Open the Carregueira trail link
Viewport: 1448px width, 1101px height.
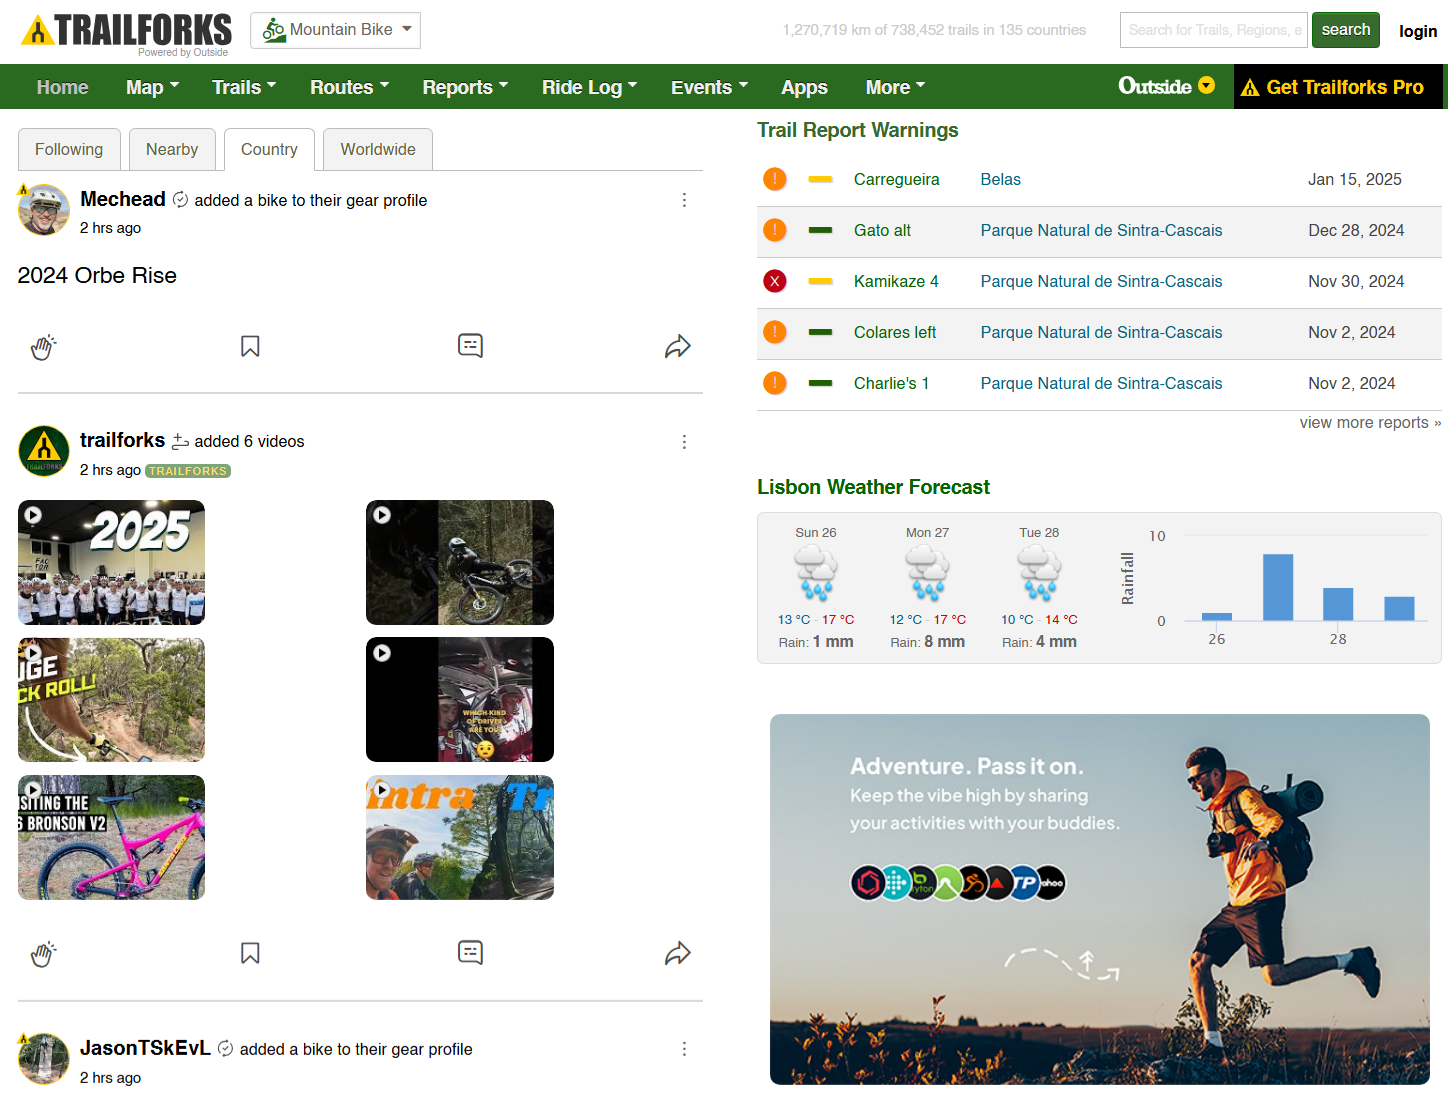click(x=896, y=179)
